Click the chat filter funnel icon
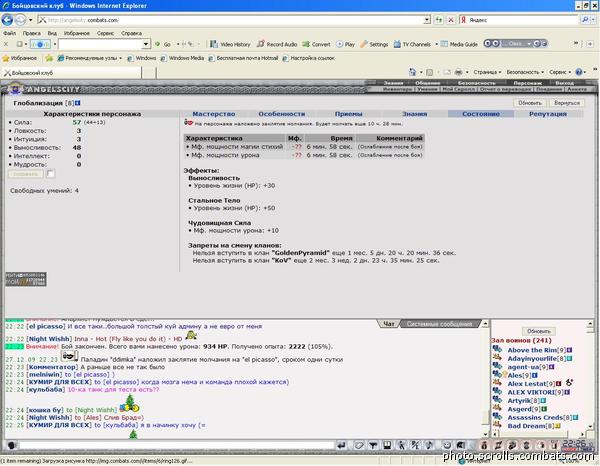Image resolution: width=600 pixels, height=466 pixels. pyautogui.click(x=373, y=445)
